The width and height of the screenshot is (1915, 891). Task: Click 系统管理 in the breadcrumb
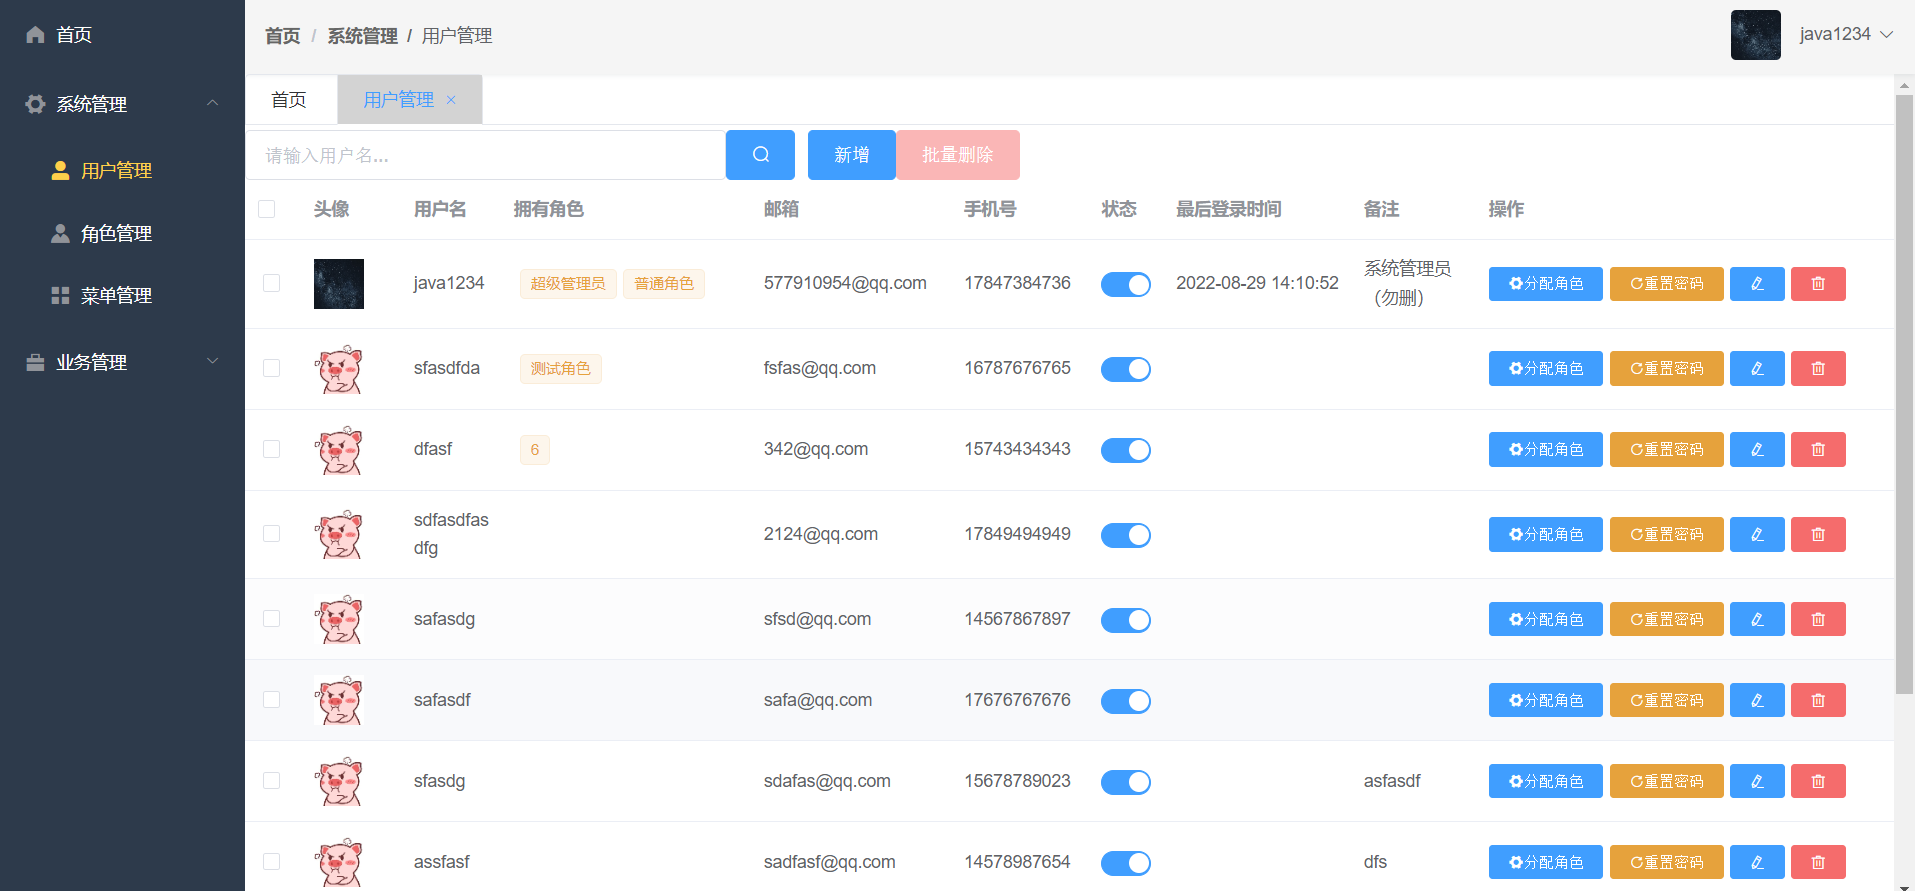point(362,36)
